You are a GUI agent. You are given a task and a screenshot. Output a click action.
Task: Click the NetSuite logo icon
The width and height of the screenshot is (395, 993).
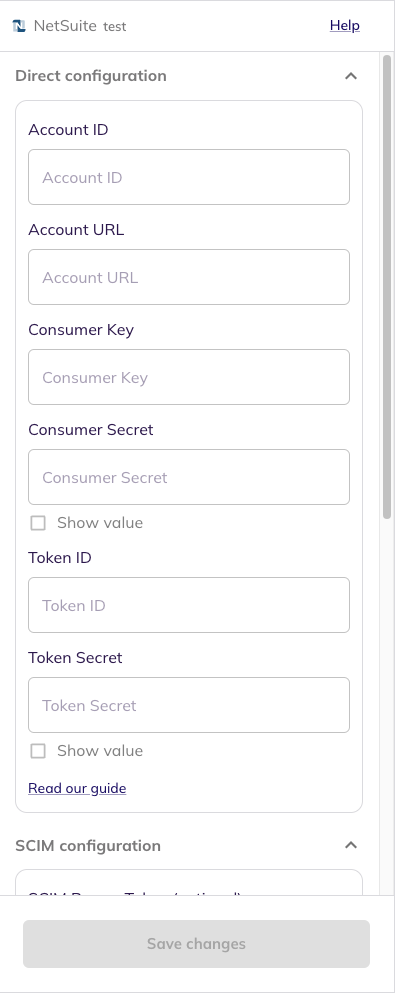coord(20,26)
